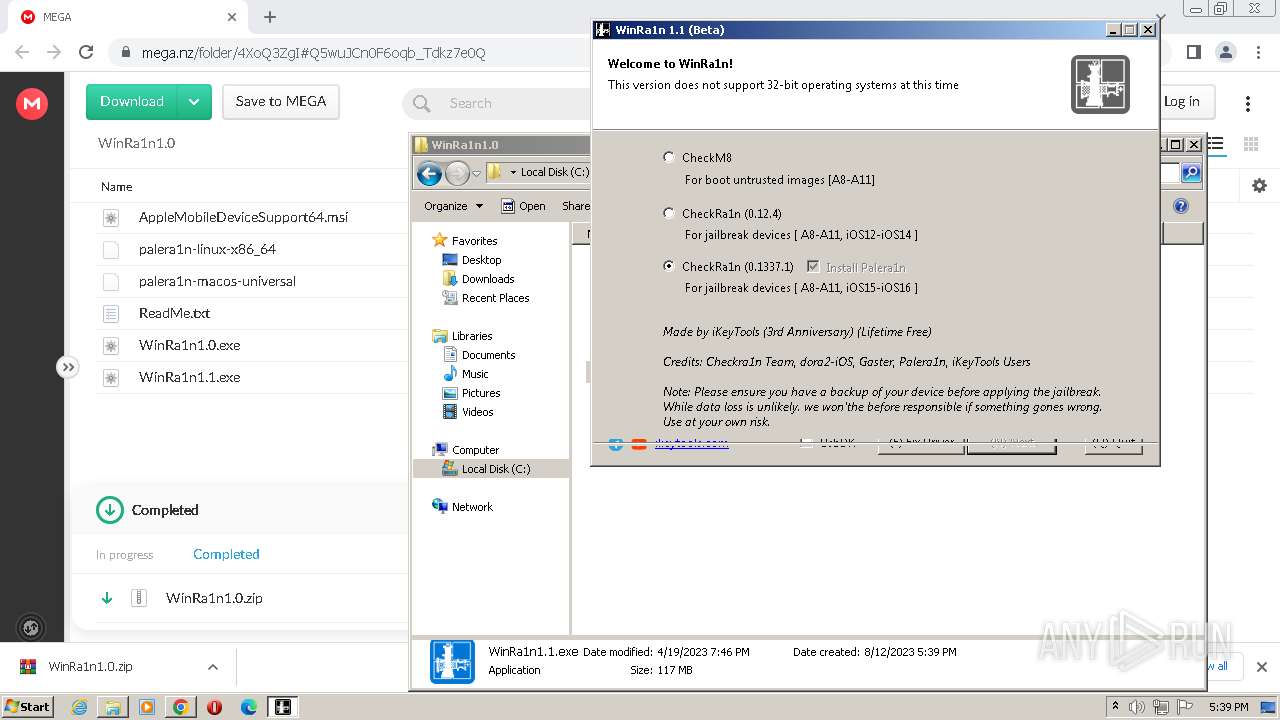The height and width of the screenshot is (720, 1280).
Task: Select the CheckM8 radio option
Action: pos(669,157)
